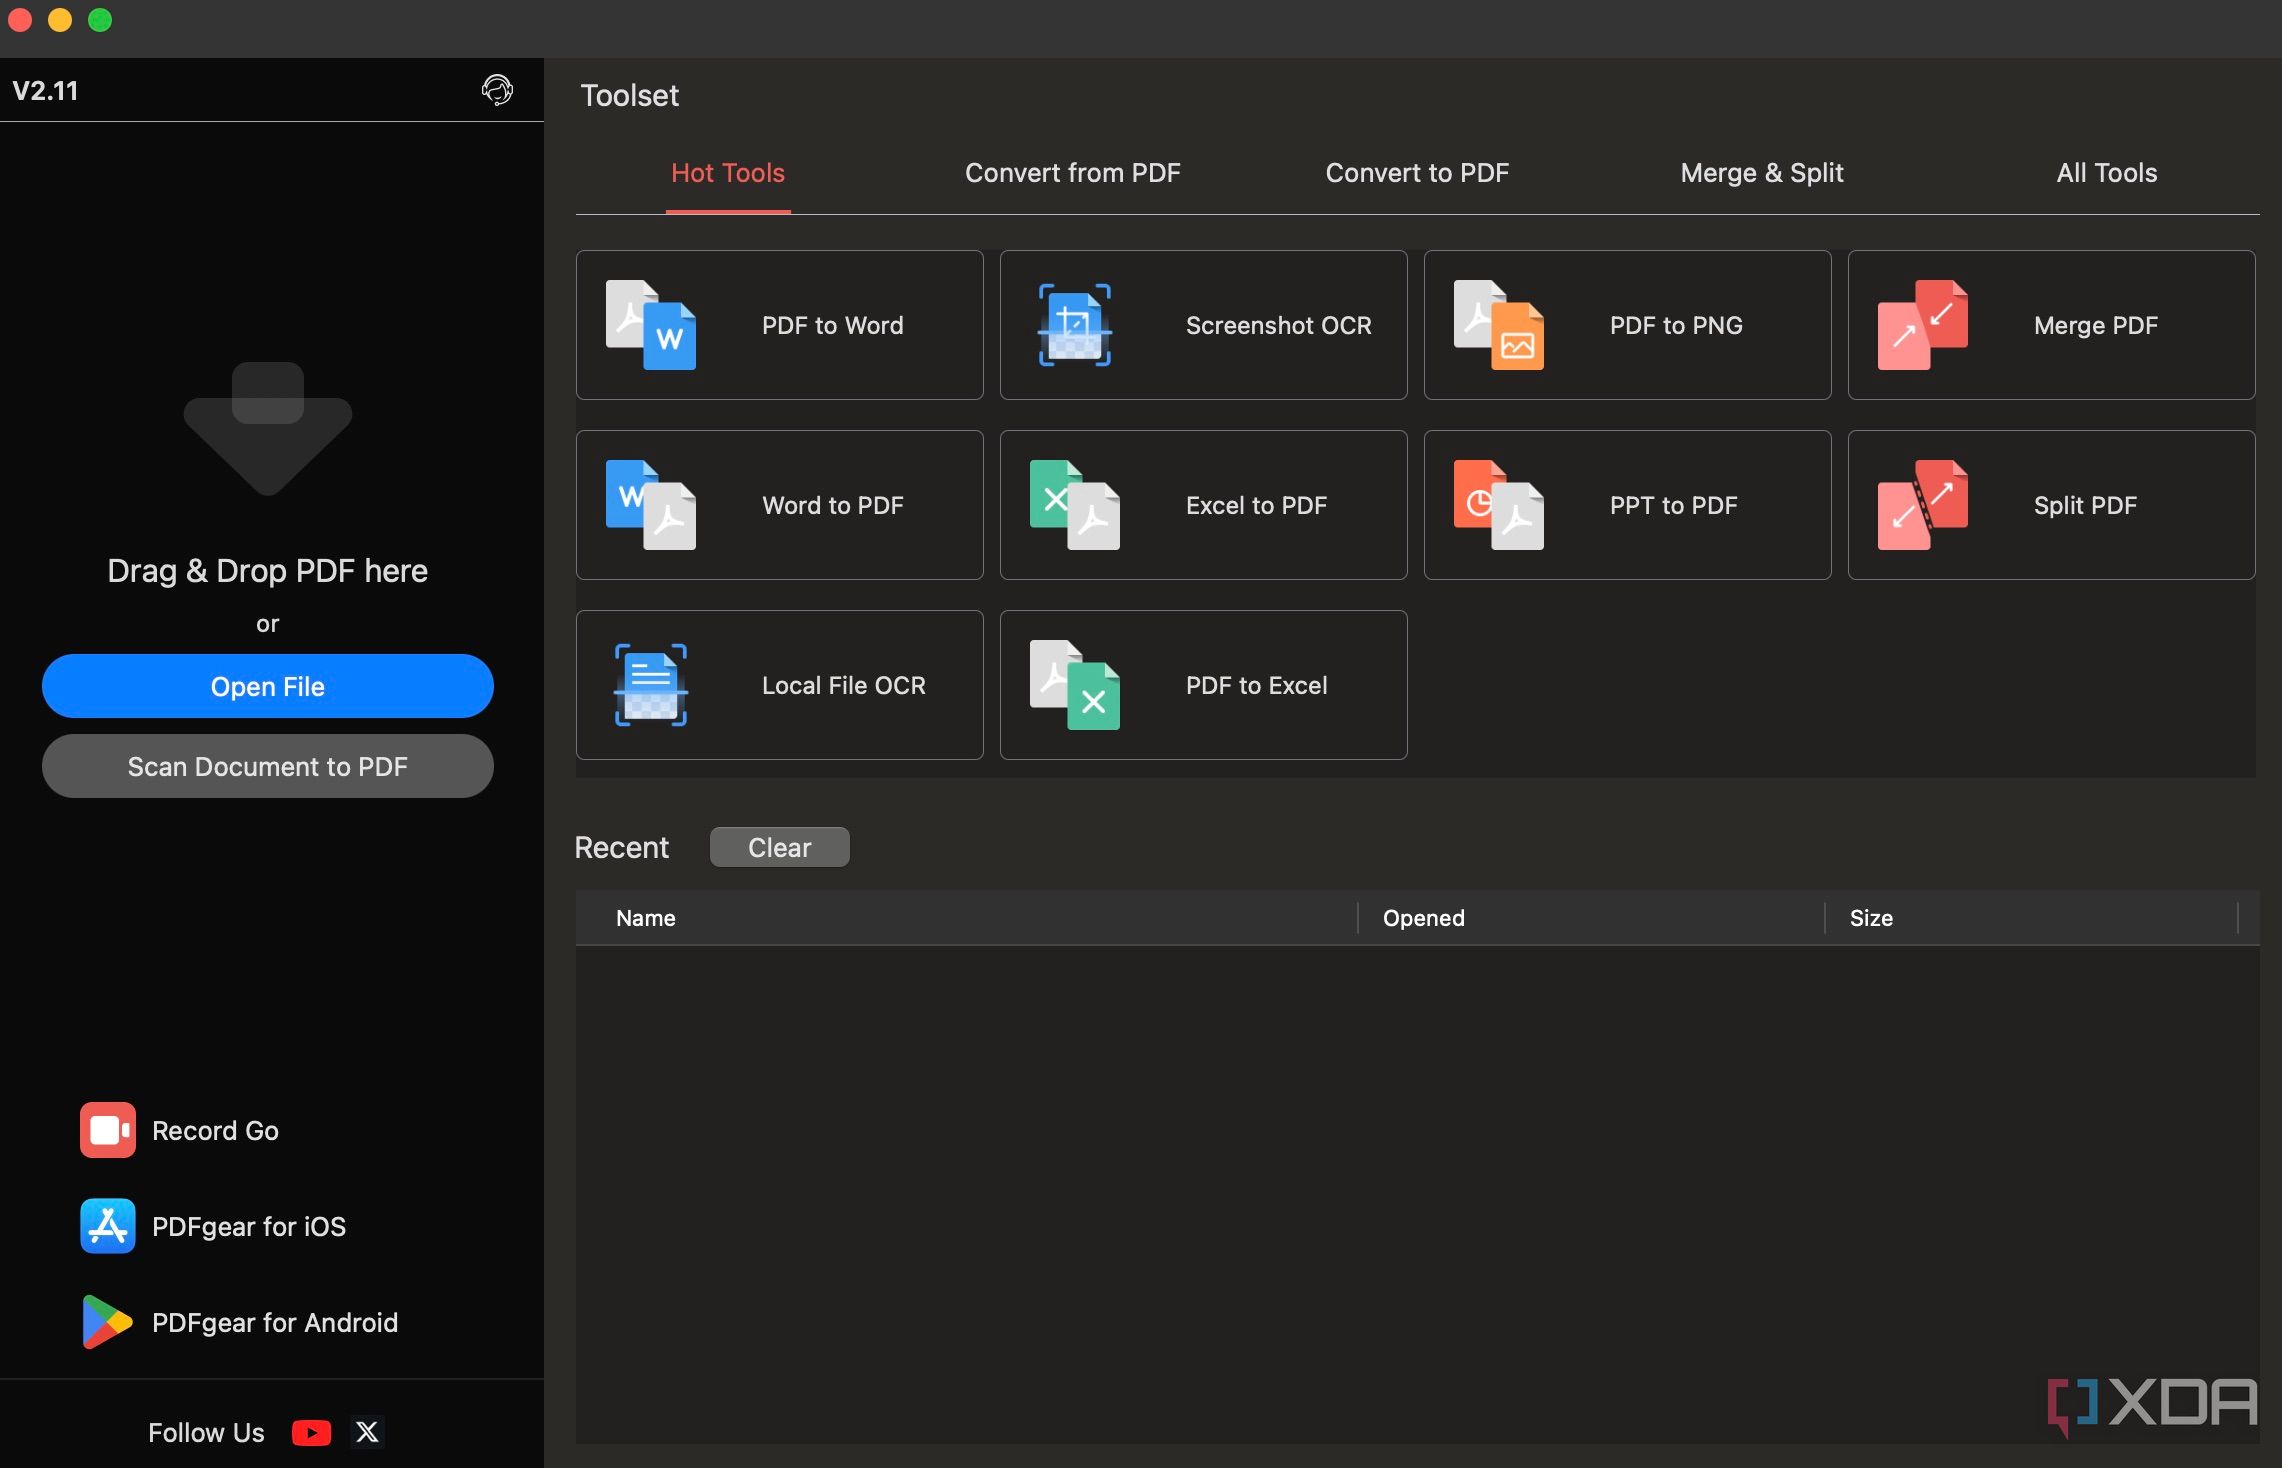
Task: Switch to Merge & Split tab
Action: [x=1761, y=173]
